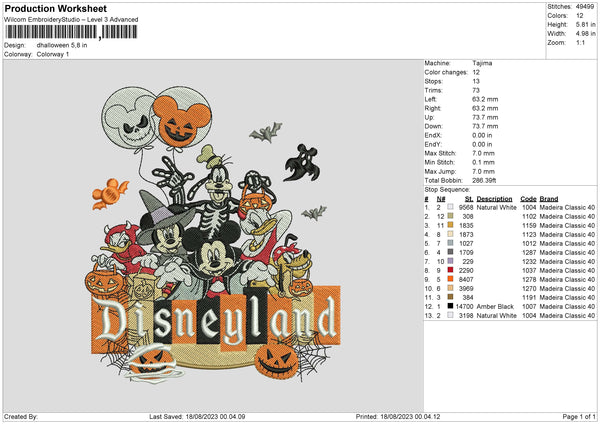Click the Max Stitch value '7.0 mm'
The width and height of the screenshot is (600, 424).
[483, 153]
